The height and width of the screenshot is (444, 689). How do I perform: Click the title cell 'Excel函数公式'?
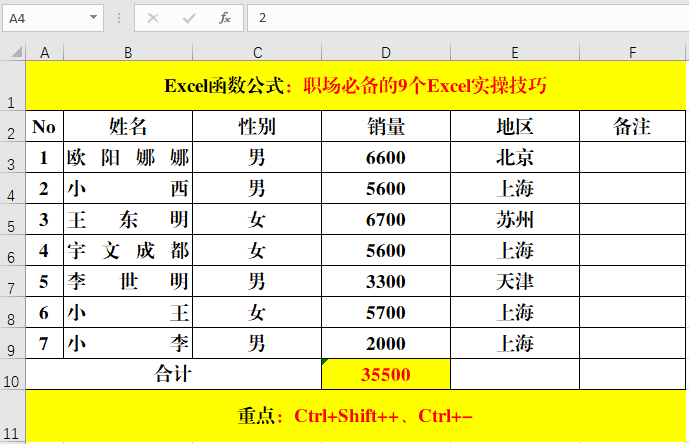click(x=355, y=86)
